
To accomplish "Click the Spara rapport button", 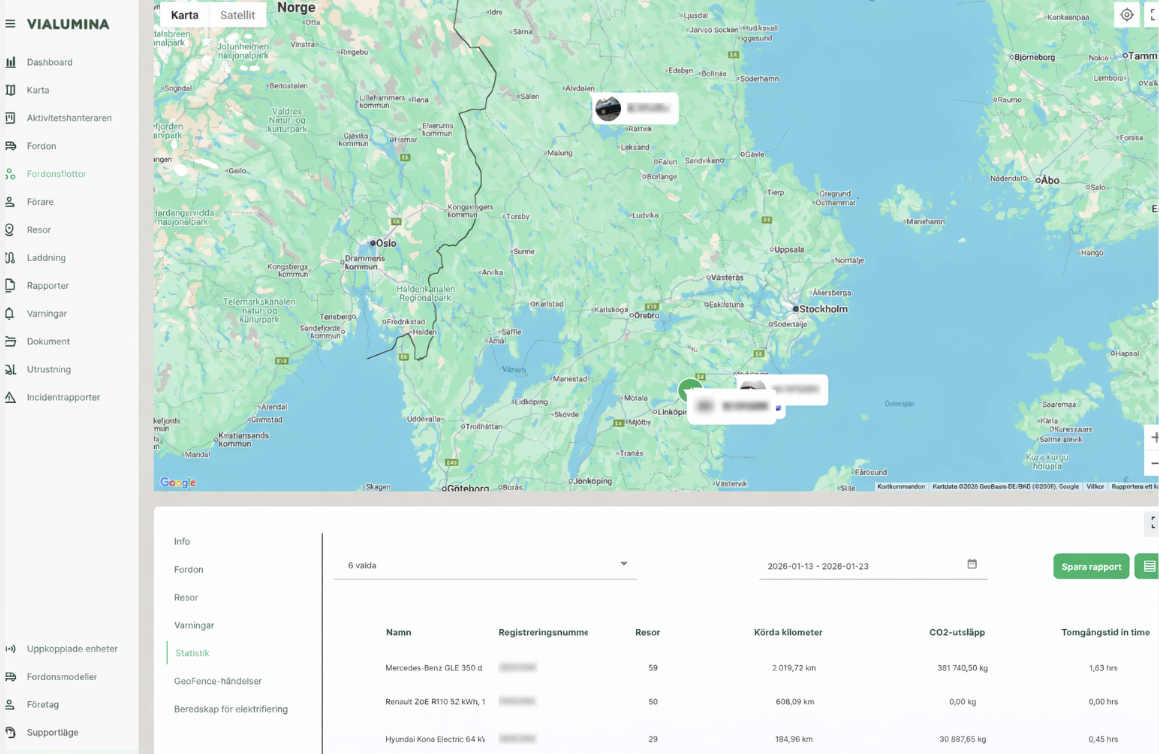I will [x=1091, y=567].
